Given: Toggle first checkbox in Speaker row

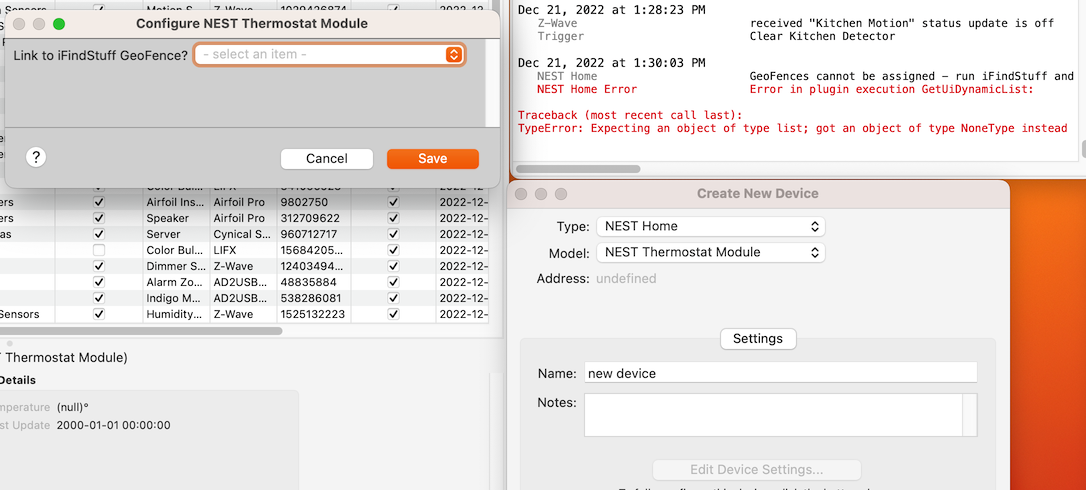Looking at the screenshot, I should click(x=98, y=218).
